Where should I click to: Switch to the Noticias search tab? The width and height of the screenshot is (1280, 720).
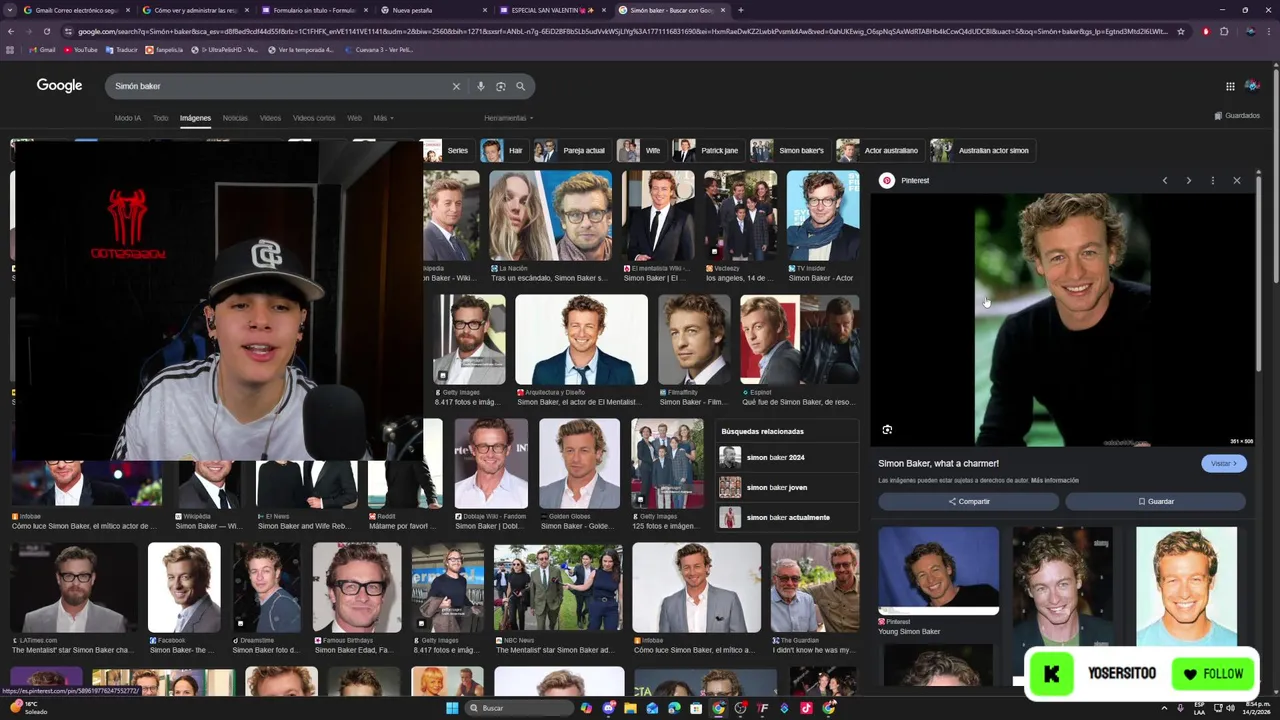(x=235, y=118)
